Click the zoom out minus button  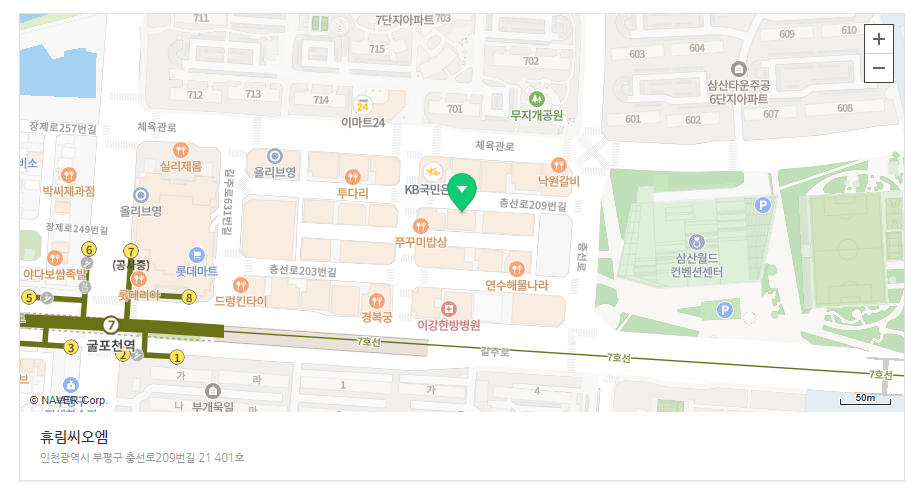coord(878,68)
